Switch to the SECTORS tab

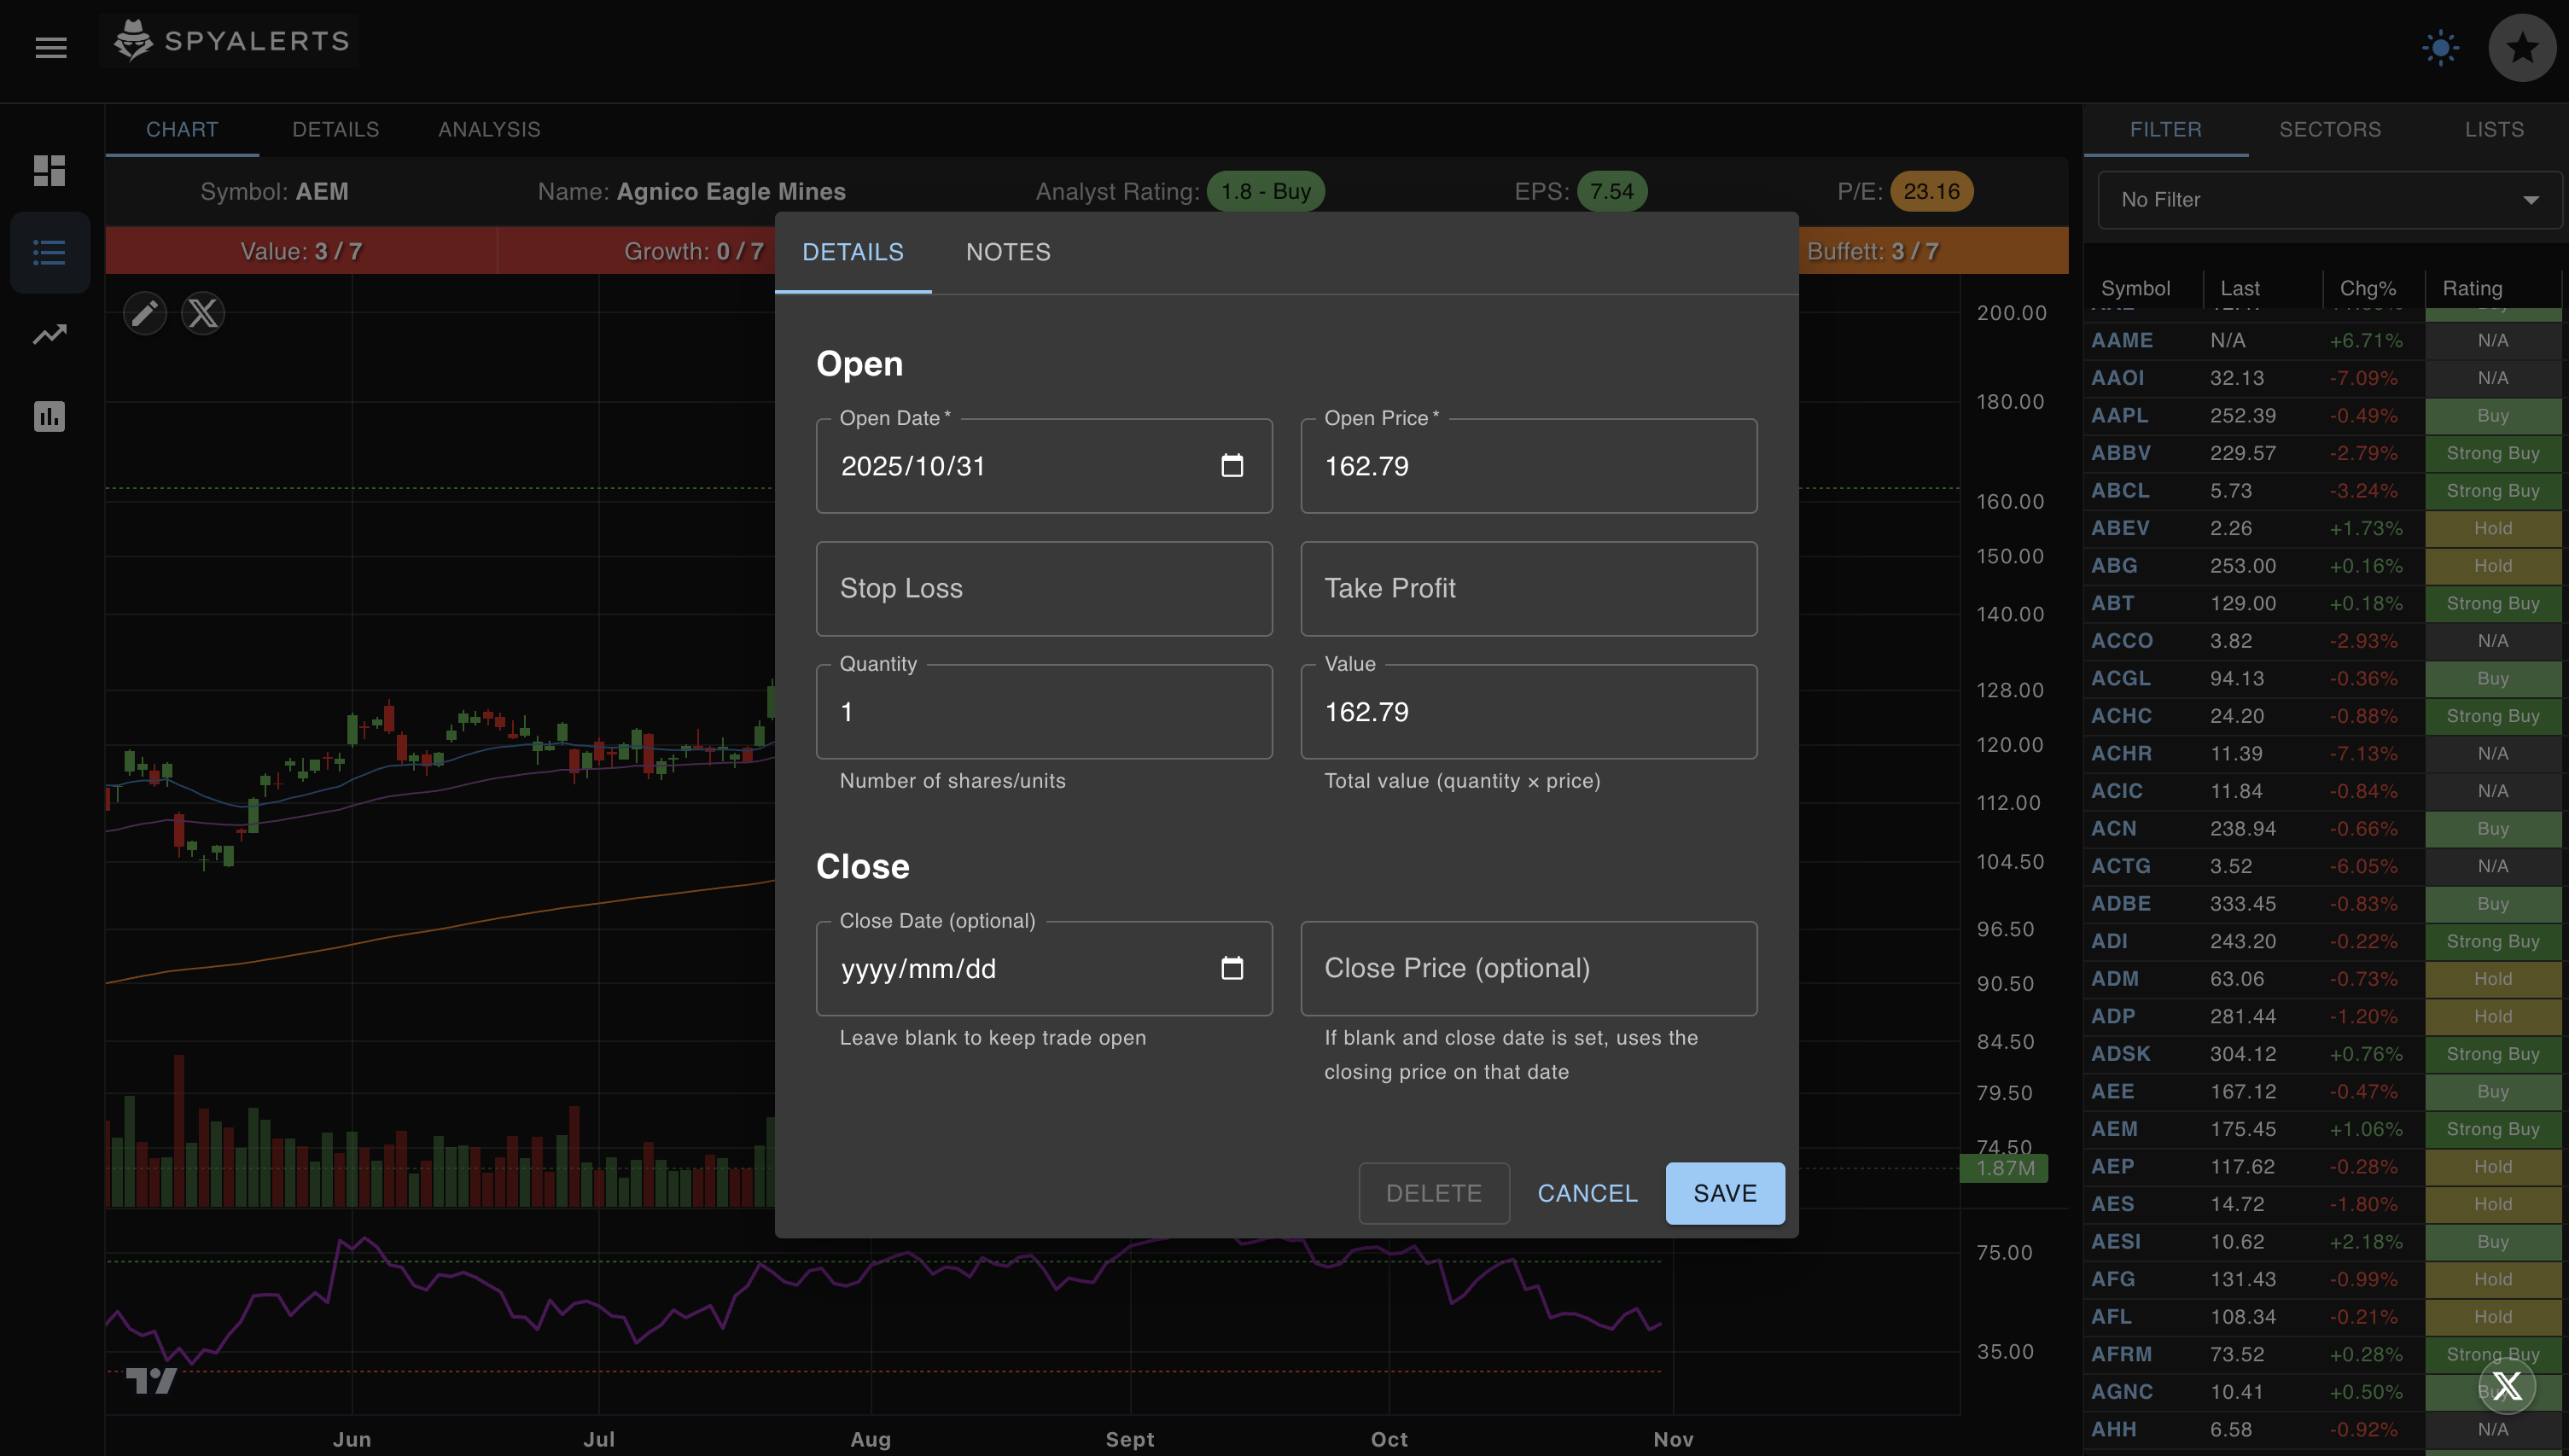pos(2331,129)
